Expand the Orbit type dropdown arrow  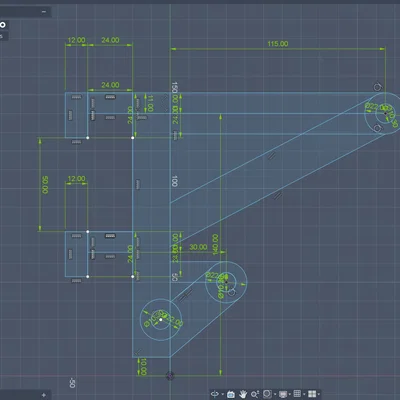tap(223, 394)
